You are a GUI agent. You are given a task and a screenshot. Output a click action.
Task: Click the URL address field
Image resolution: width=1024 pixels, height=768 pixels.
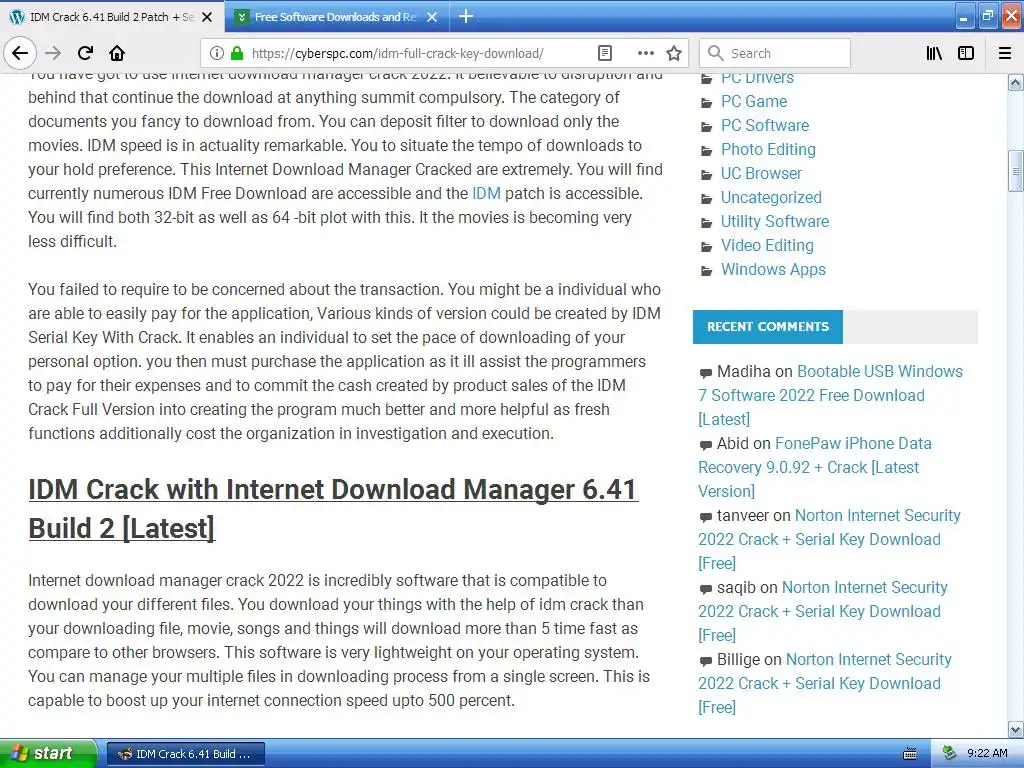[397, 54]
